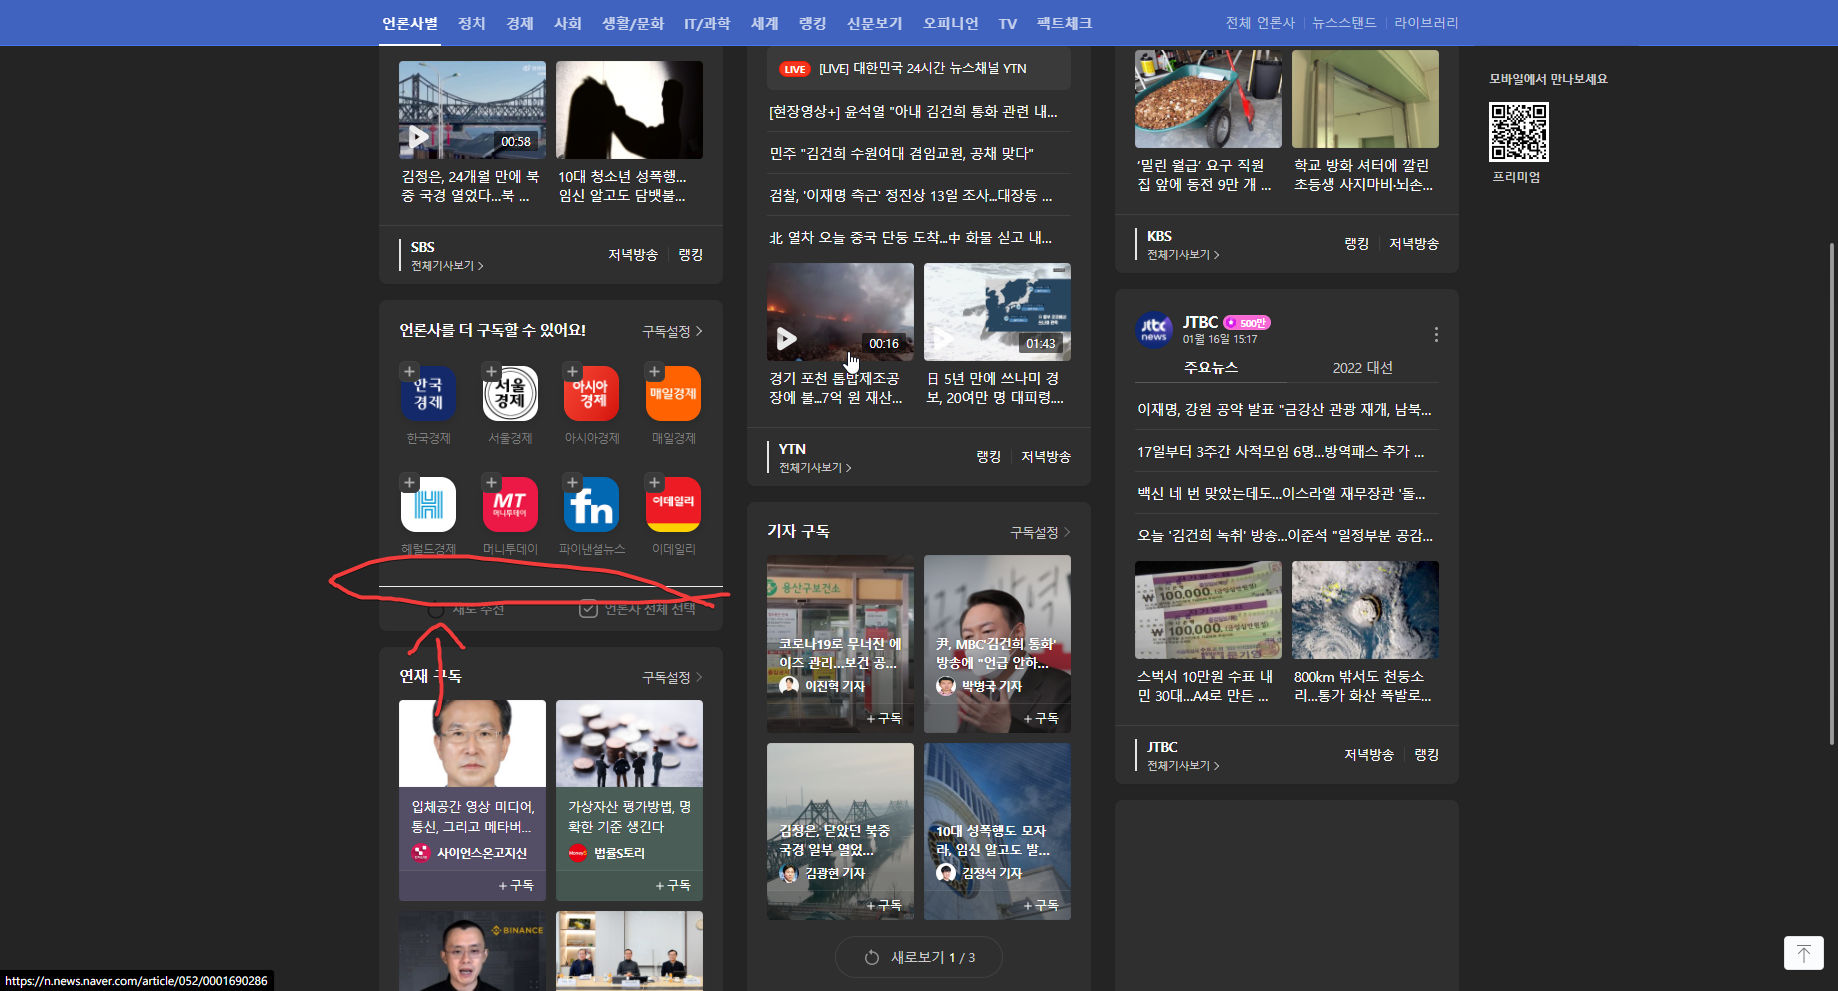The width and height of the screenshot is (1838, 991).
Task: Open 기자 구독 구독설정 options
Action: point(1039,531)
